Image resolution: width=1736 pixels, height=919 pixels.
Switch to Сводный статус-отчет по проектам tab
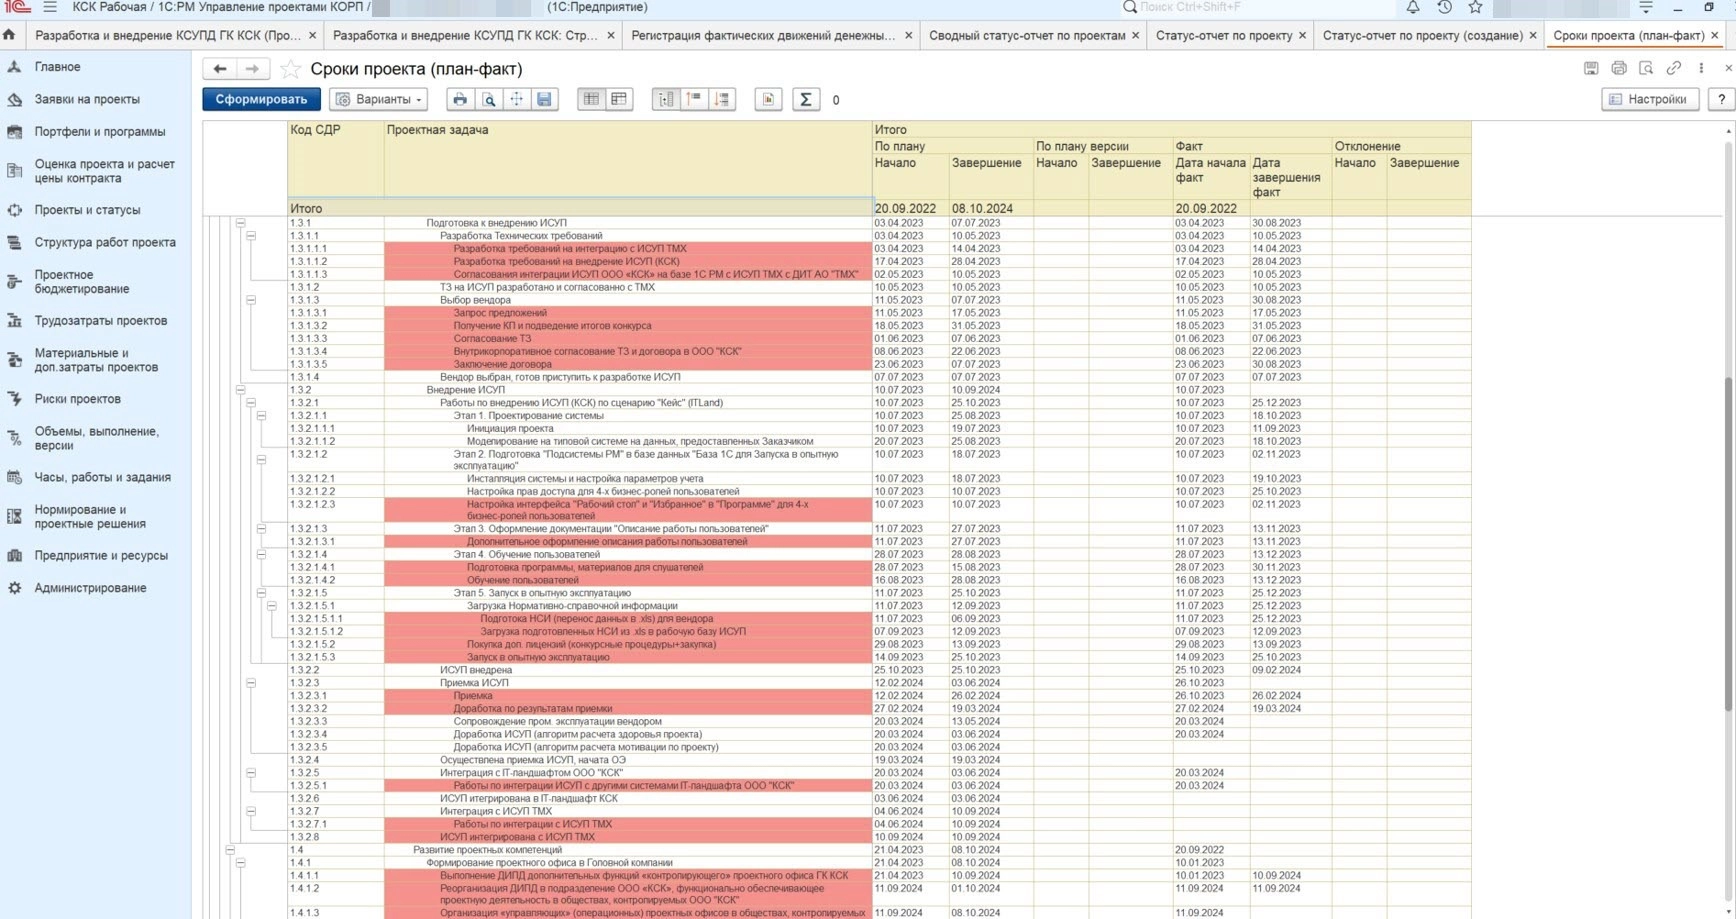pyautogui.click(x=1026, y=35)
